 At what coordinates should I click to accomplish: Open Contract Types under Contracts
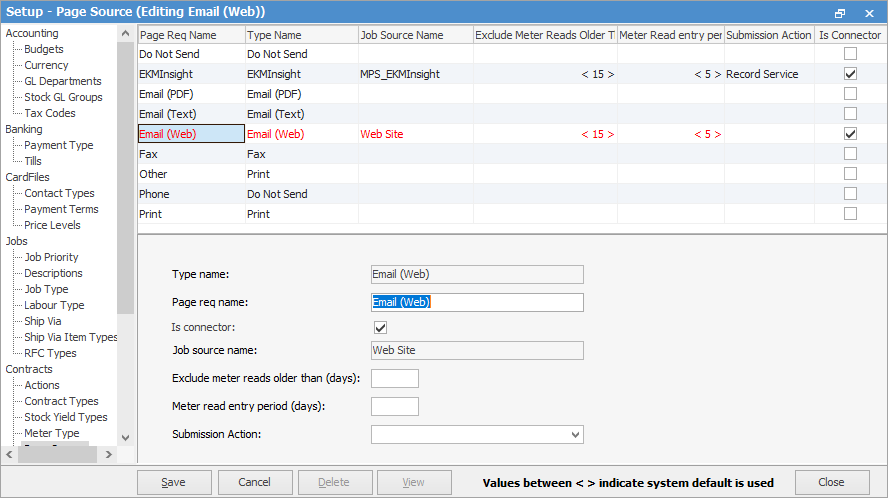coord(61,401)
